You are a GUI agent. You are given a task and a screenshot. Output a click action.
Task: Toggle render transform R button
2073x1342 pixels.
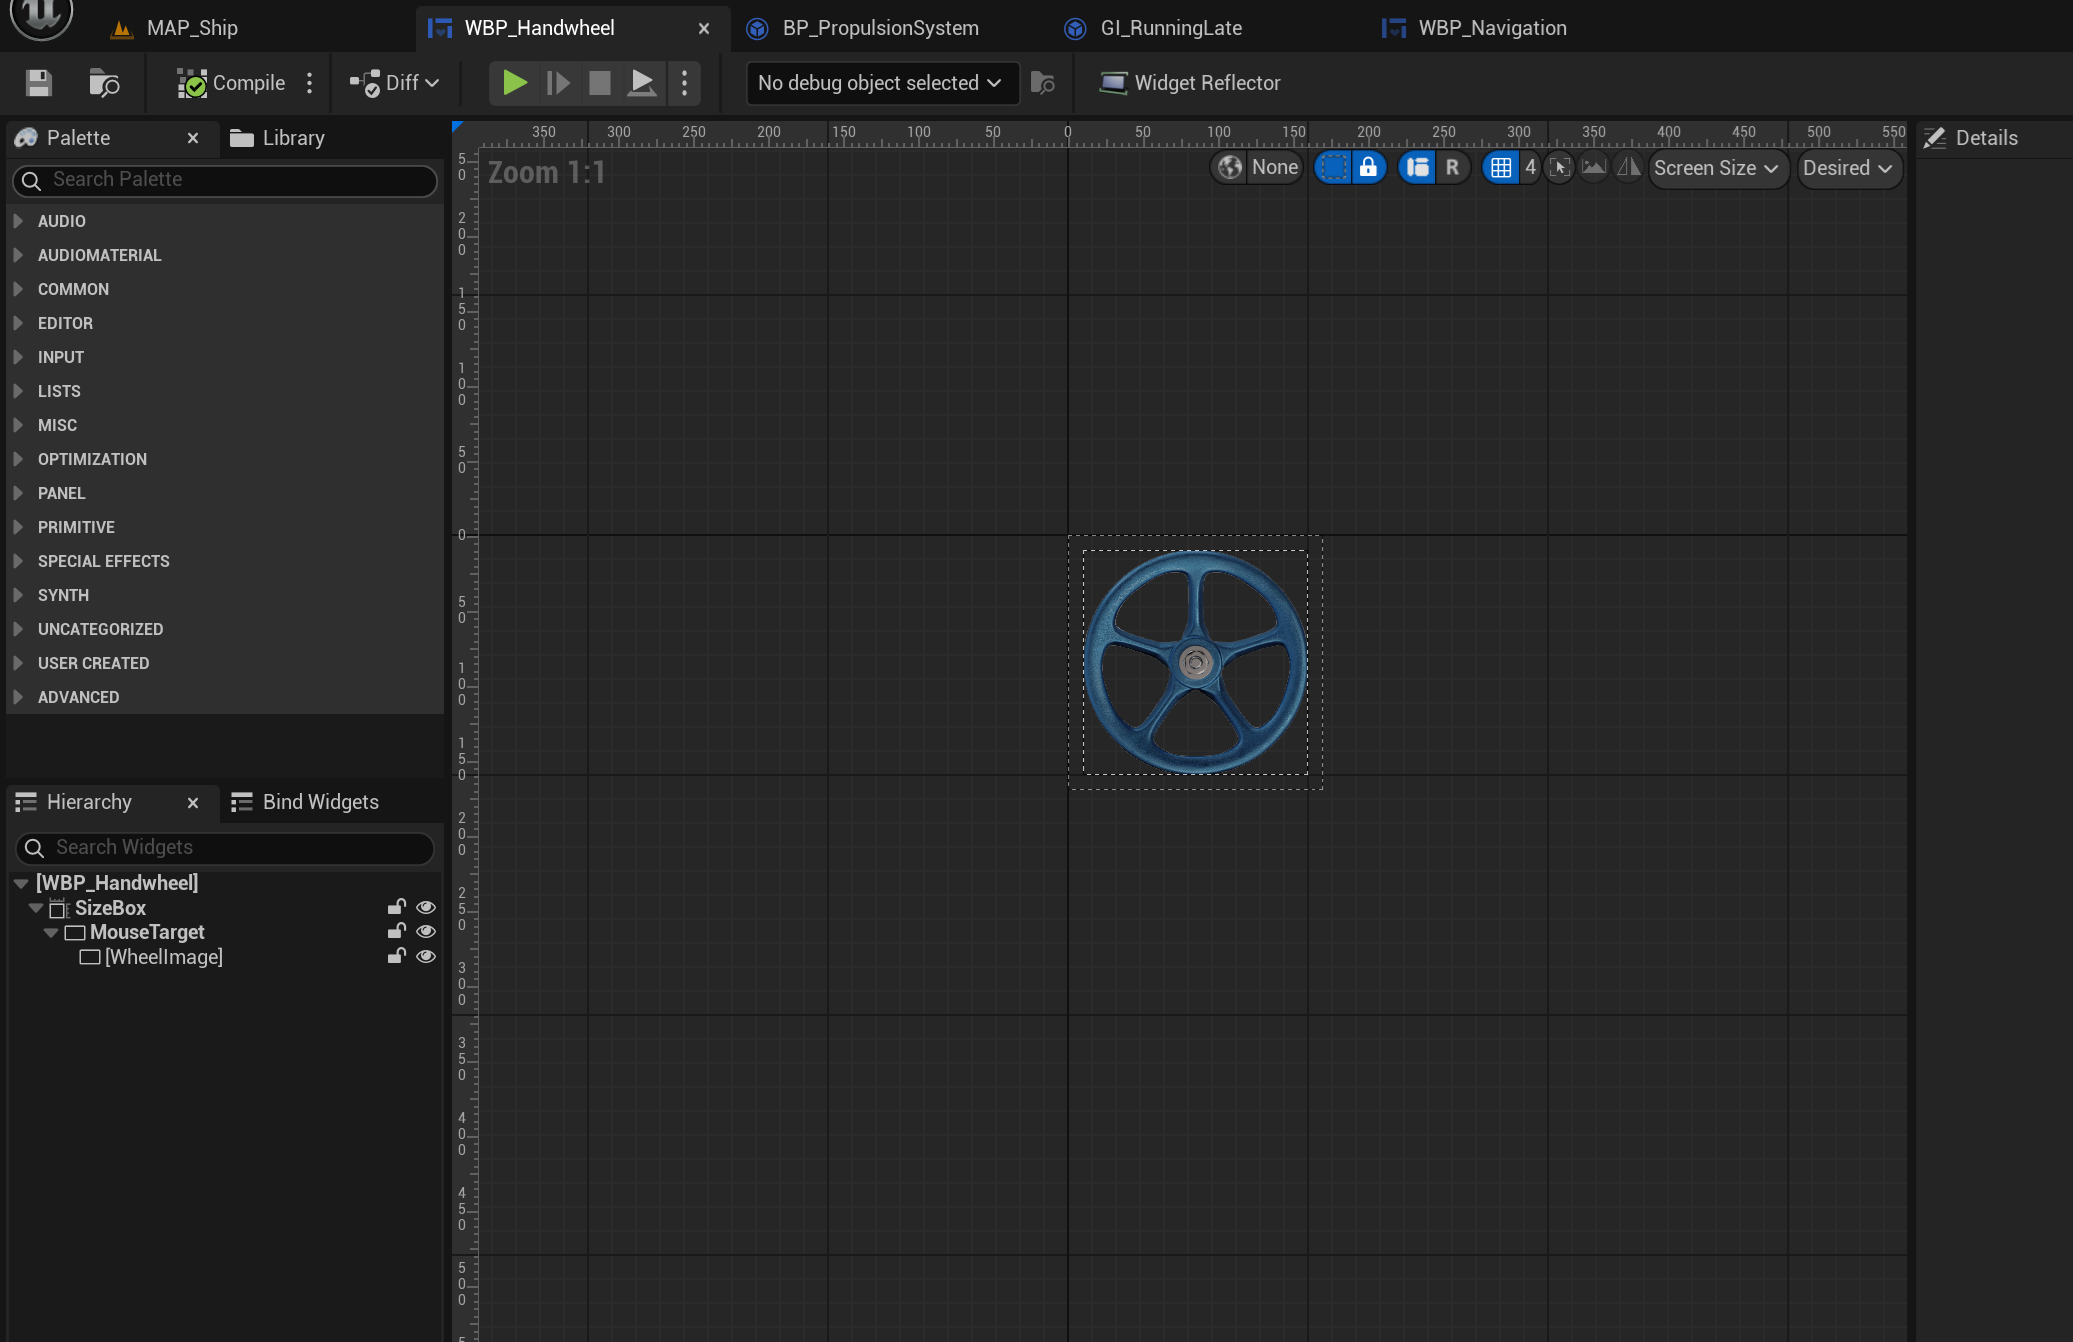pyautogui.click(x=1452, y=168)
